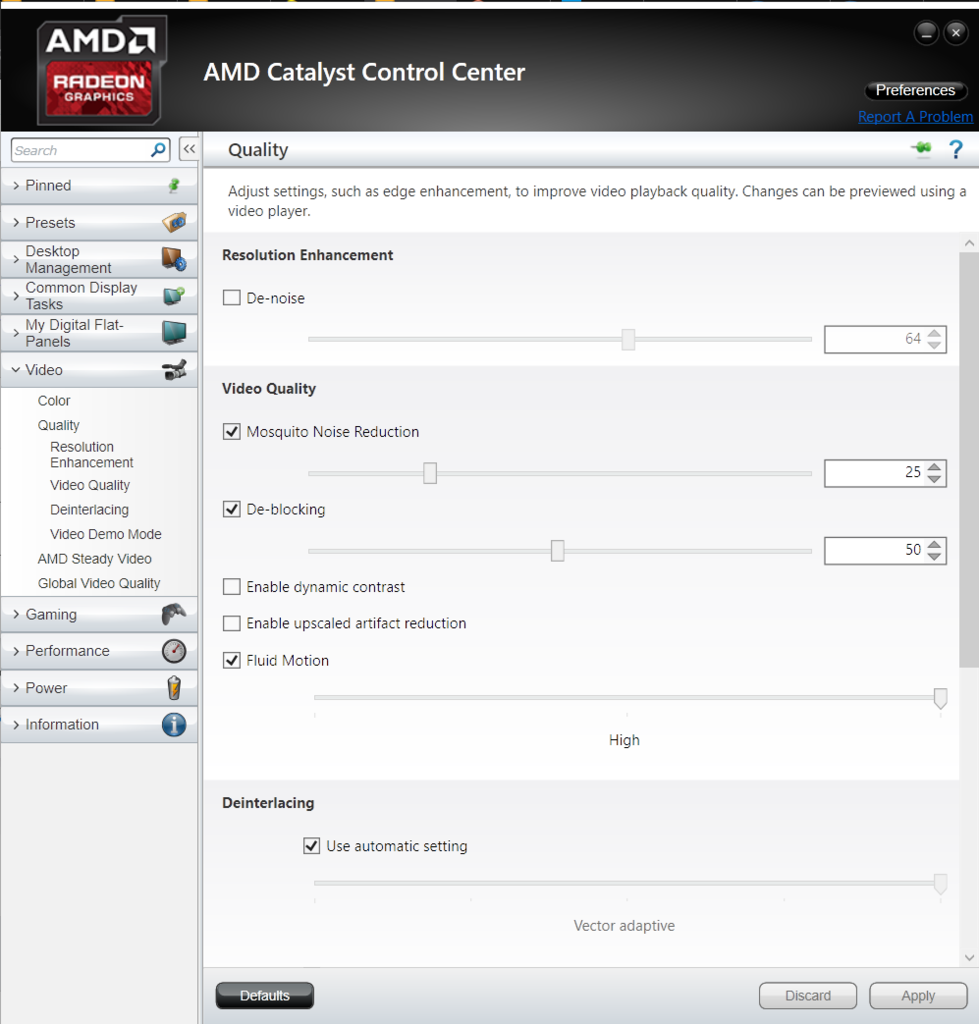This screenshot has height=1024, width=979.
Task: Select Quality in the Video tree
Action: 59,425
